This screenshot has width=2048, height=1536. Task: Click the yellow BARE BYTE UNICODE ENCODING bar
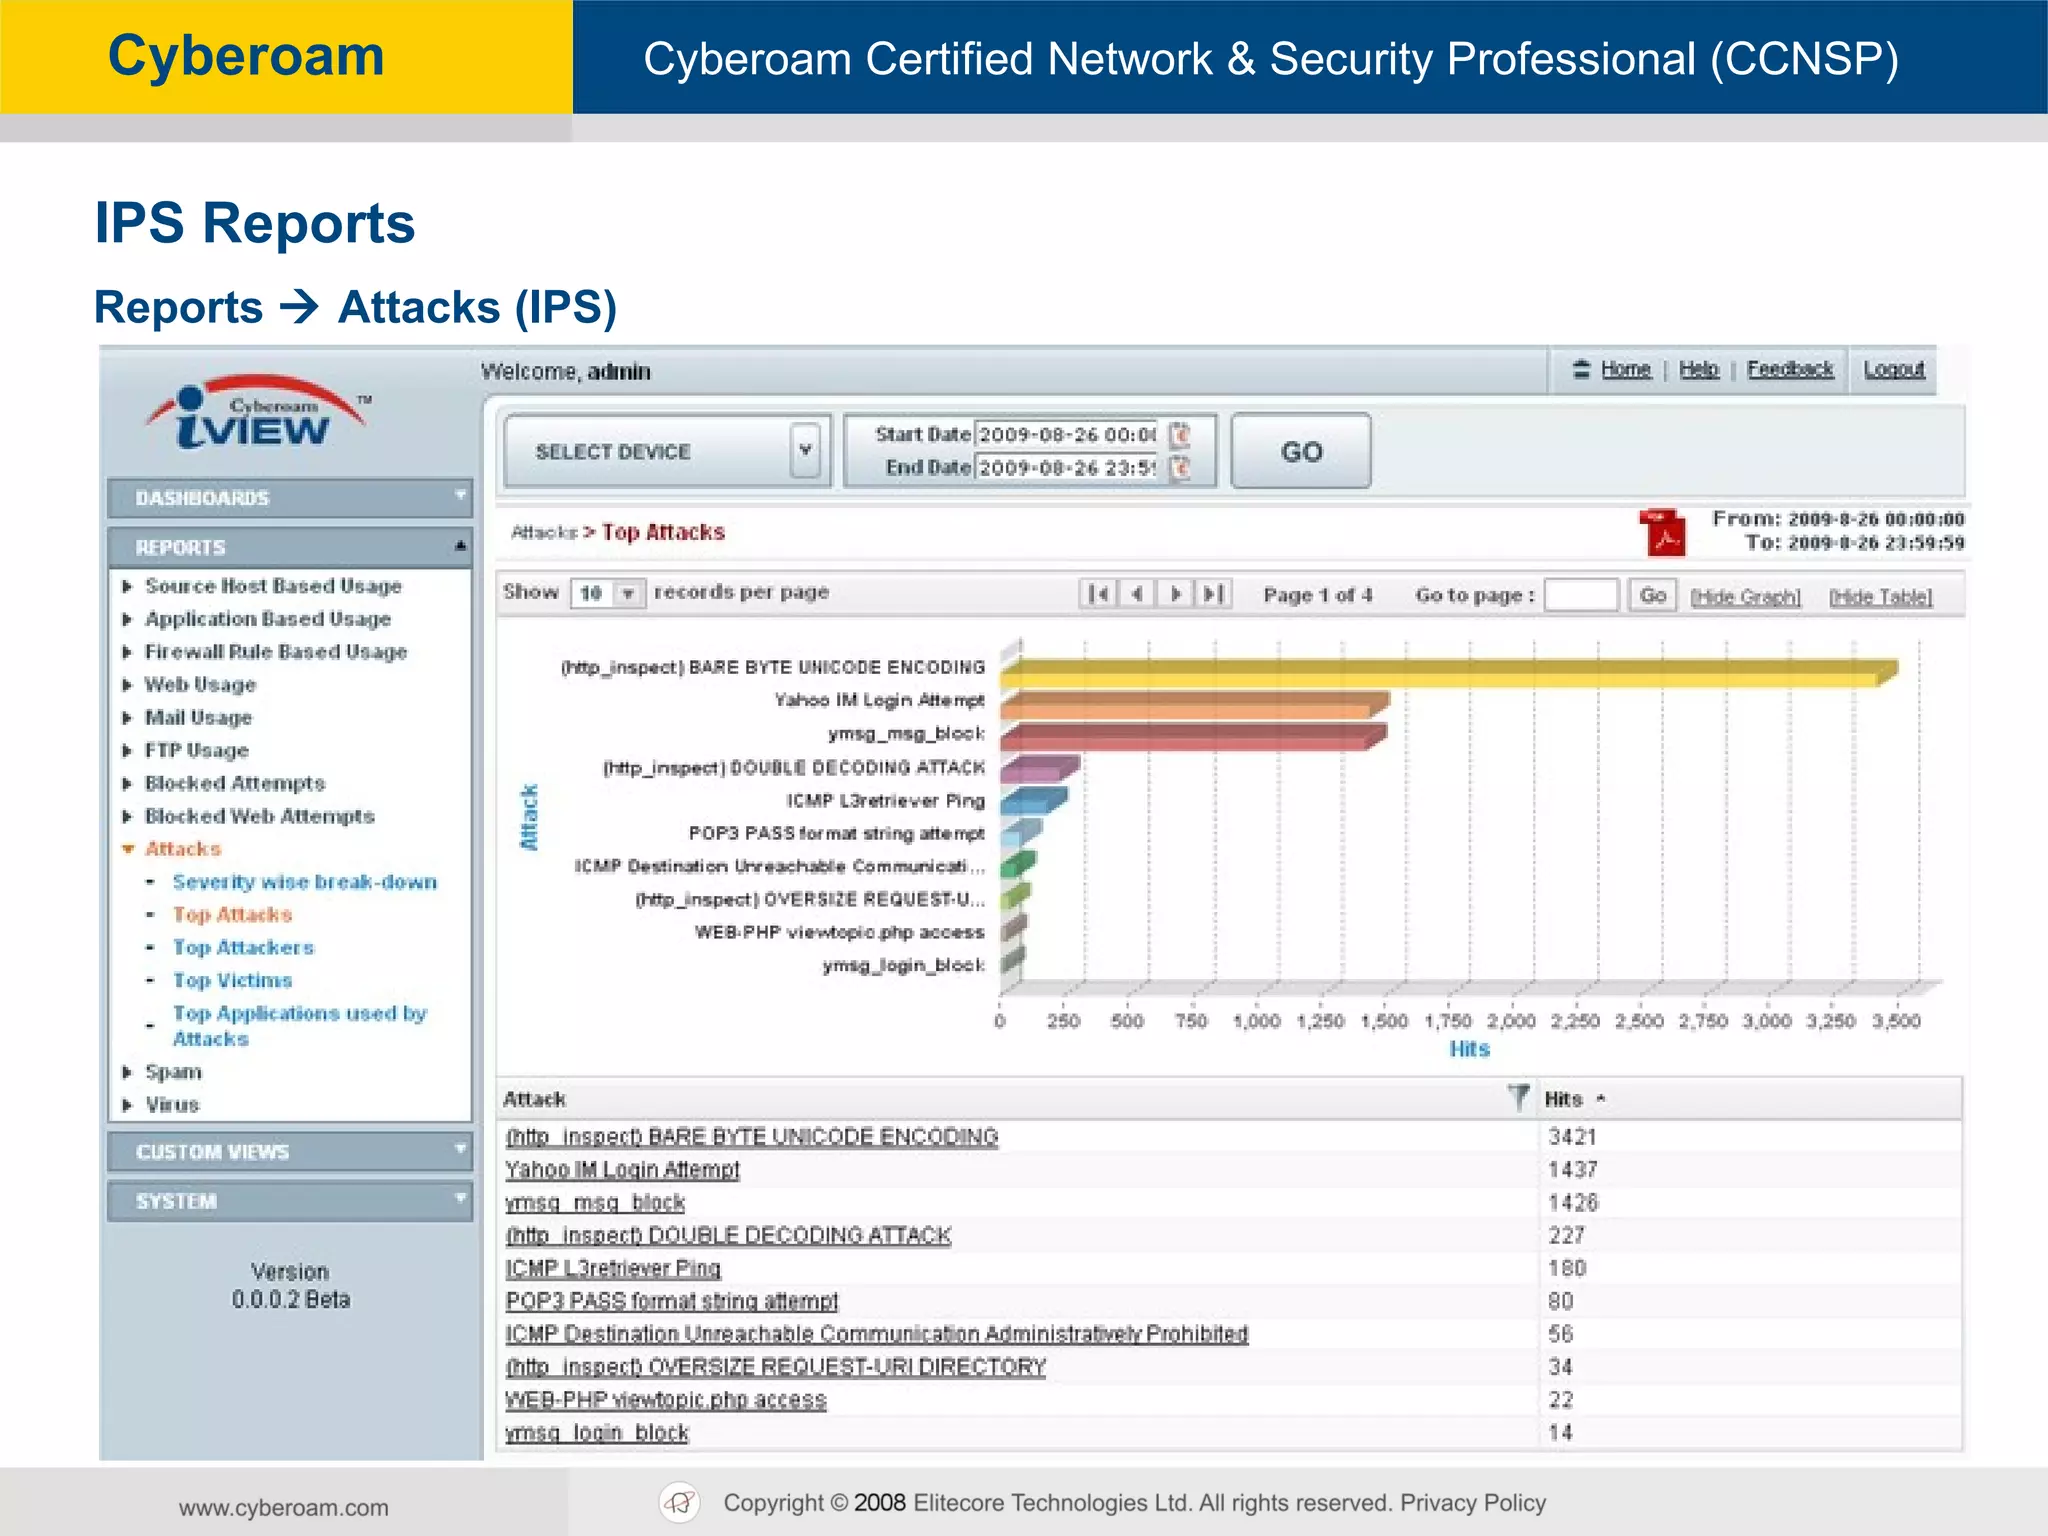(x=1447, y=672)
